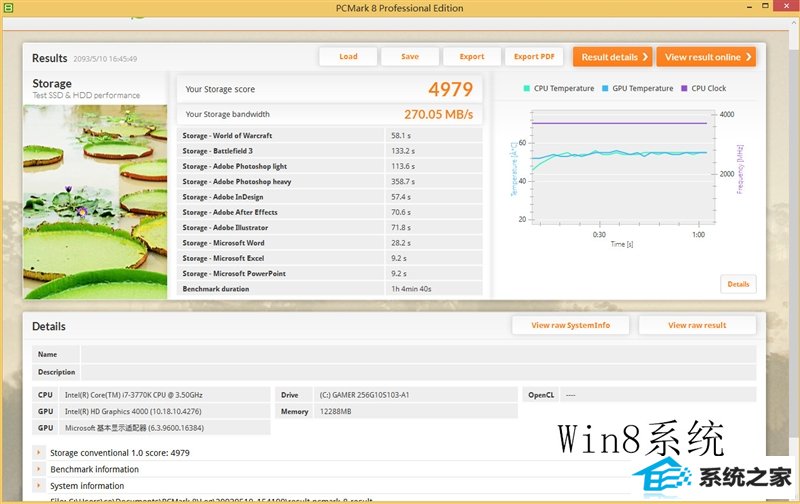
Task: Minimize the PCMark 8 window
Action: click(749, 7)
